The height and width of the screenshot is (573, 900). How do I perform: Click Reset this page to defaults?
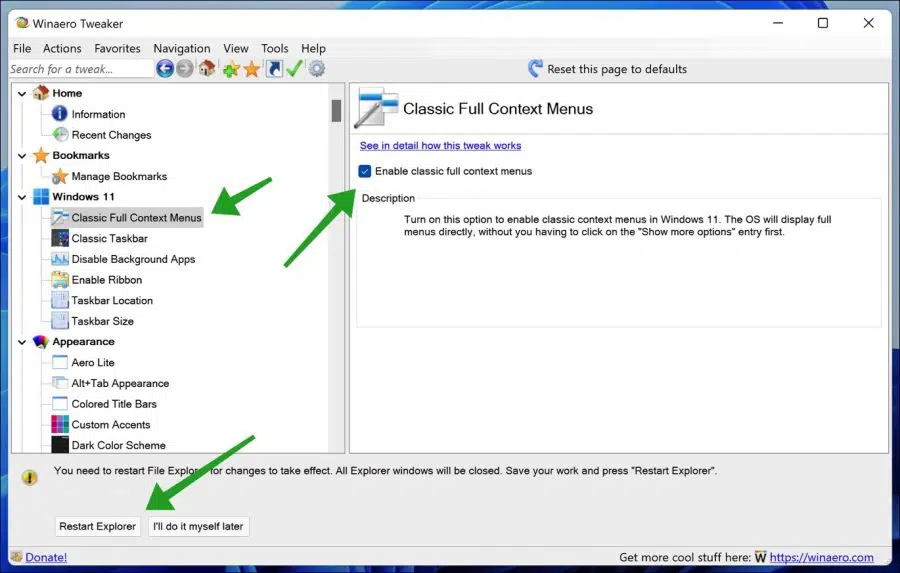click(x=617, y=69)
